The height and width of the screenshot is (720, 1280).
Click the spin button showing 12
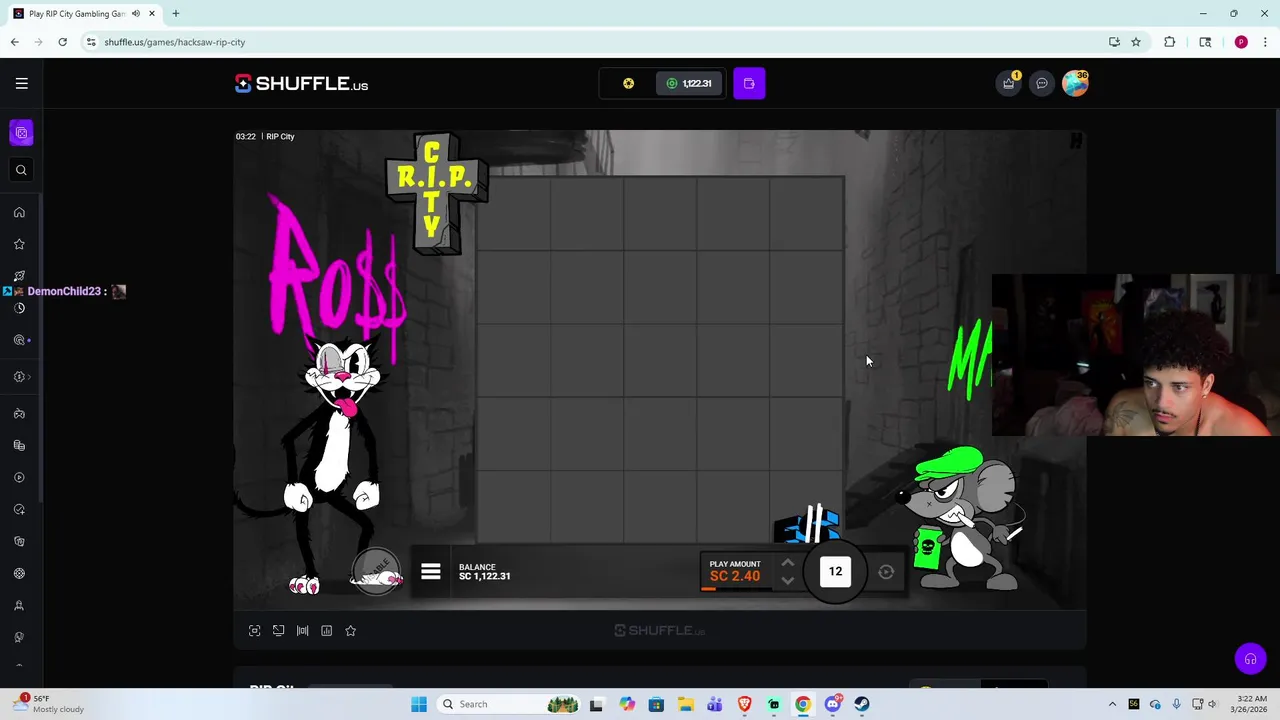click(835, 572)
